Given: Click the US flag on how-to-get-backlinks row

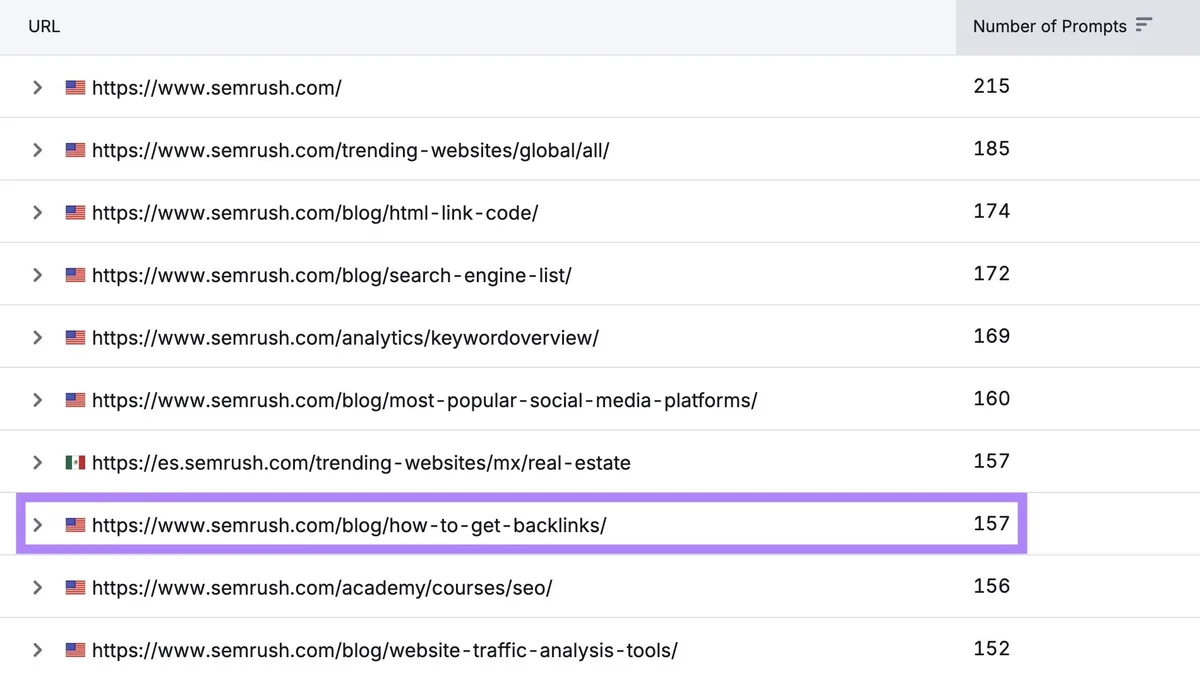Looking at the screenshot, I should [x=75, y=525].
